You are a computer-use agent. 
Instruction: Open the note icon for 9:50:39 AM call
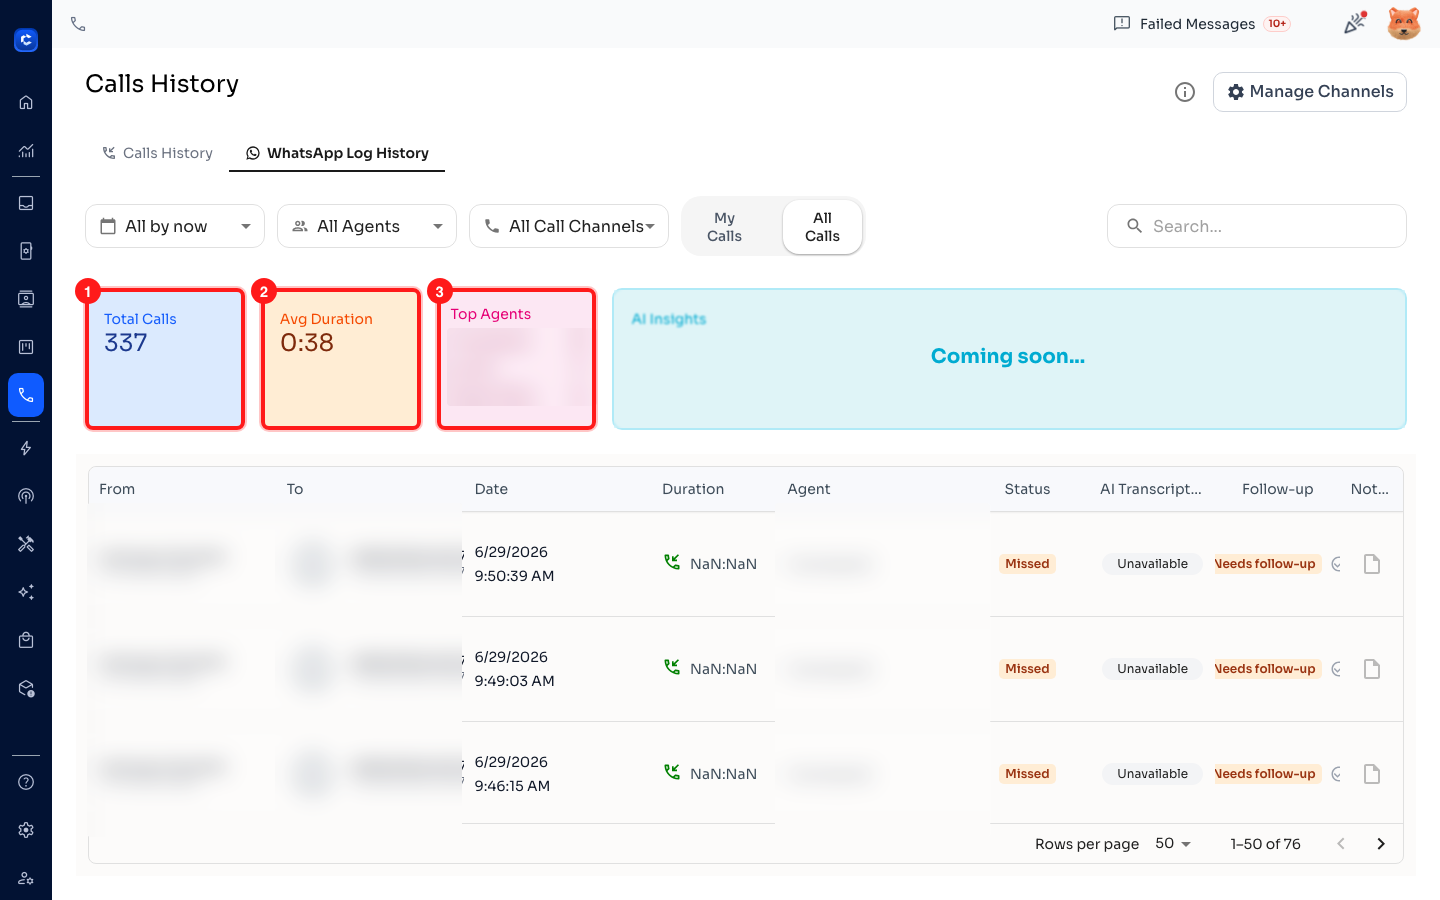pyautogui.click(x=1372, y=564)
